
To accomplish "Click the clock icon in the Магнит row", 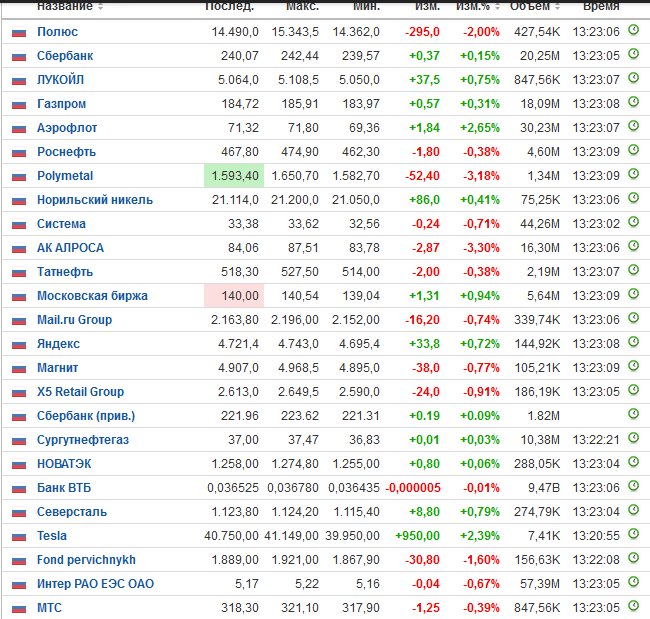I will tap(633, 366).
